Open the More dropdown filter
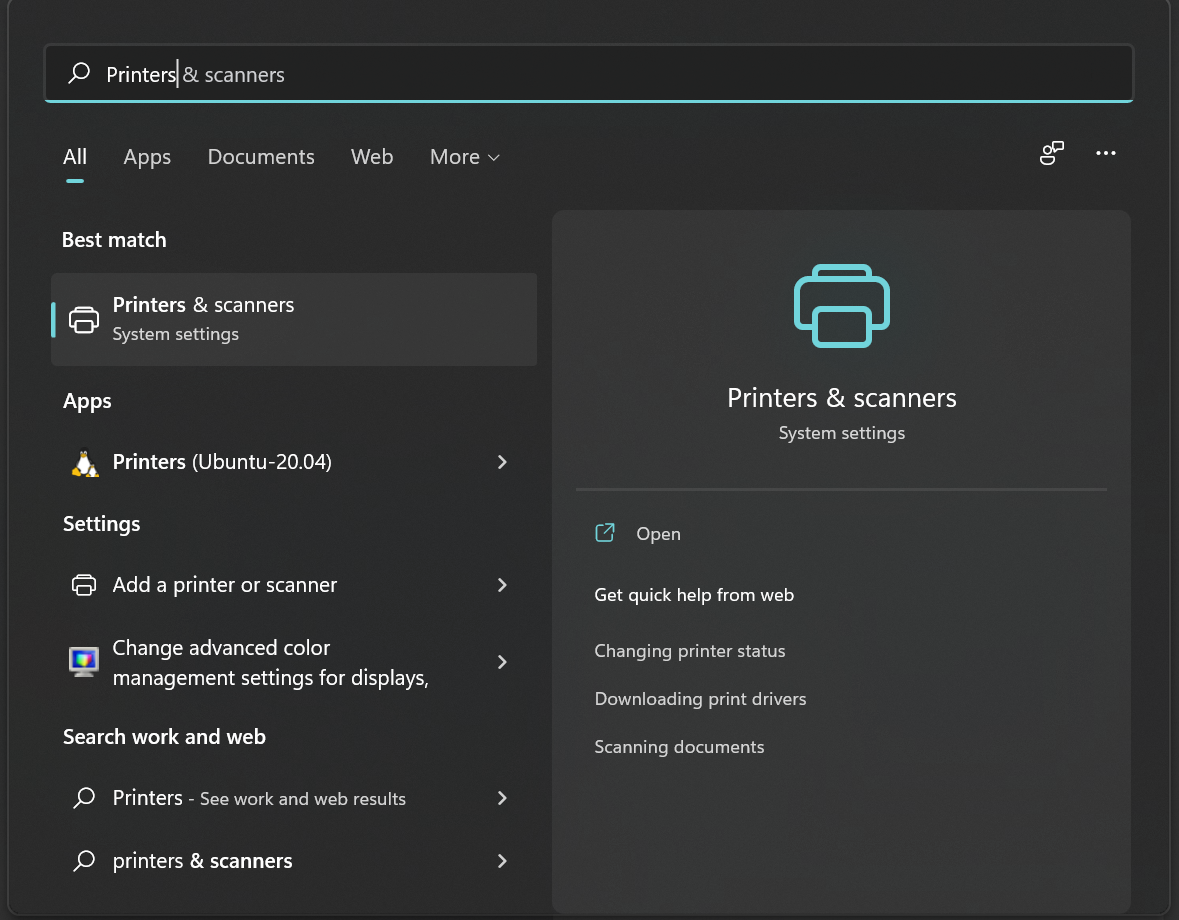The width and height of the screenshot is (1179, 920). click(x=464, y=156)
